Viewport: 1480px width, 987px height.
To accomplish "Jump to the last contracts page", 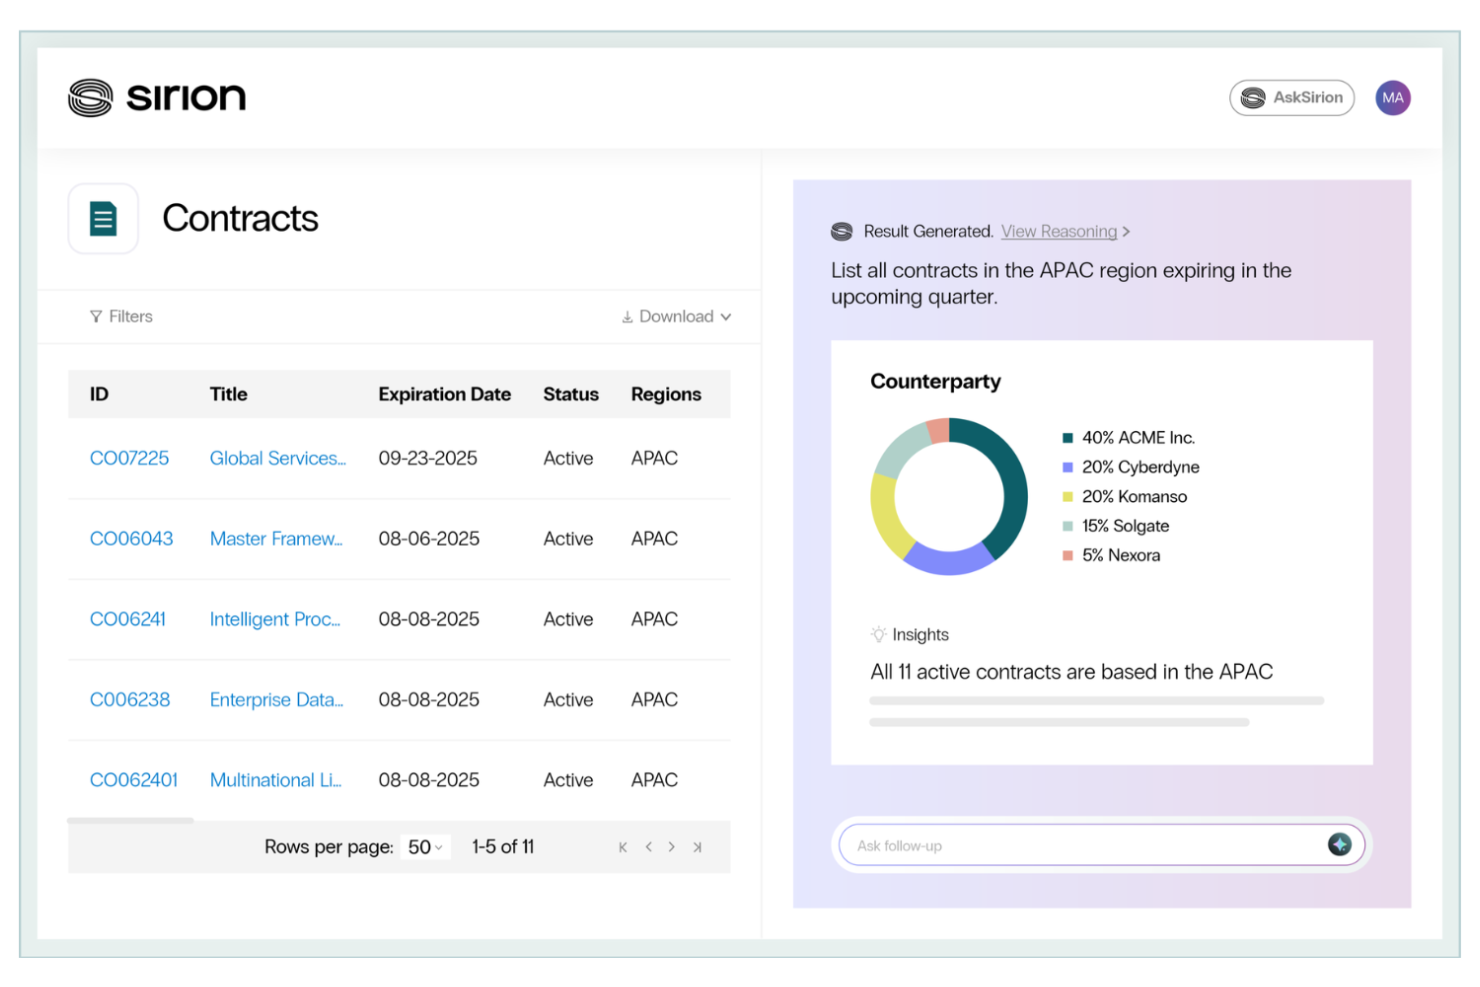I will click(697, 846).
